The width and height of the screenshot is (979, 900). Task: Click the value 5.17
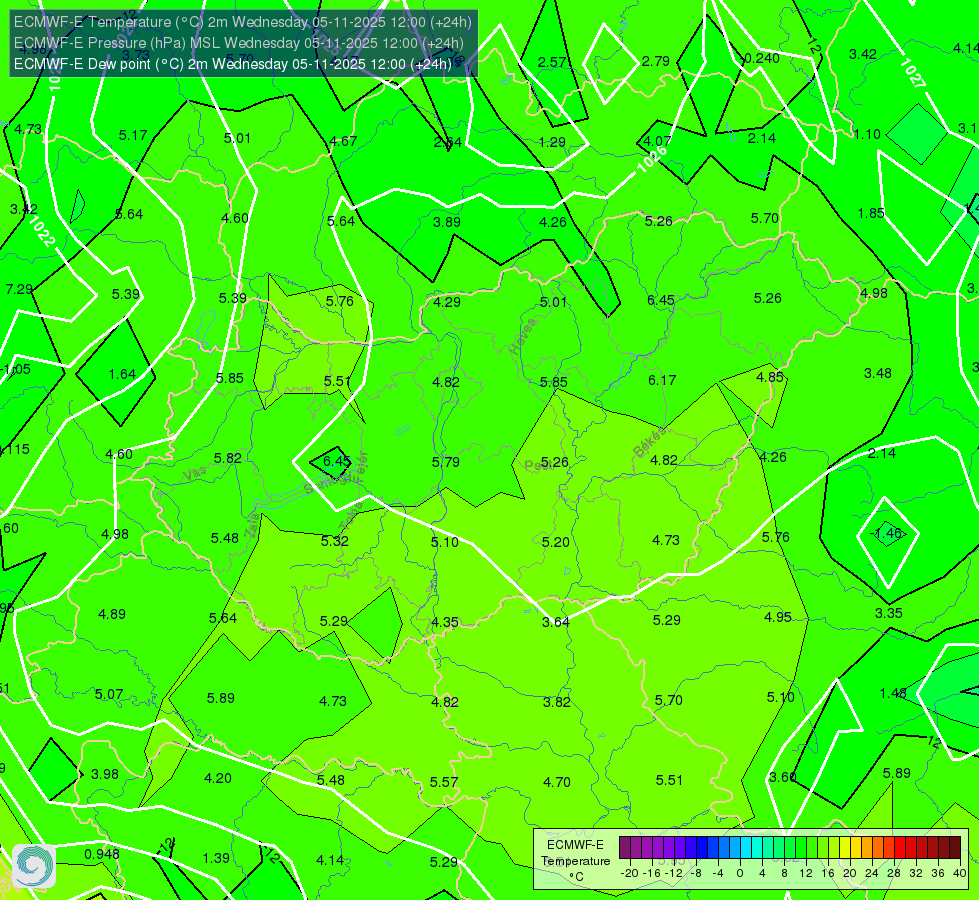[x=133, y=135]
